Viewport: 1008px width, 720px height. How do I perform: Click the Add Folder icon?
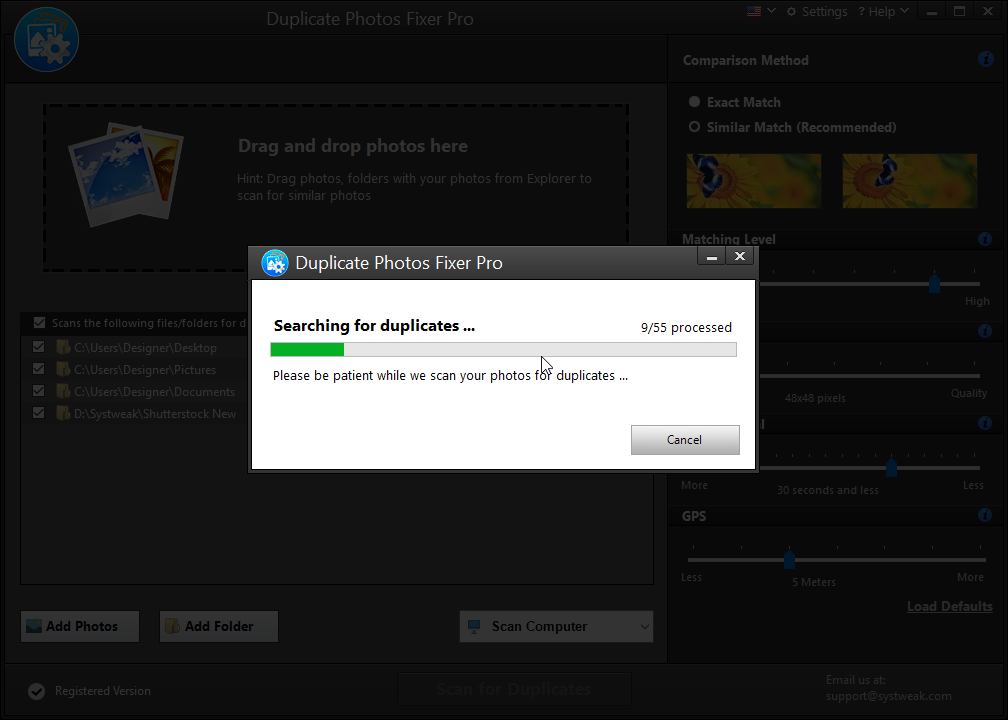coord(172,626)
